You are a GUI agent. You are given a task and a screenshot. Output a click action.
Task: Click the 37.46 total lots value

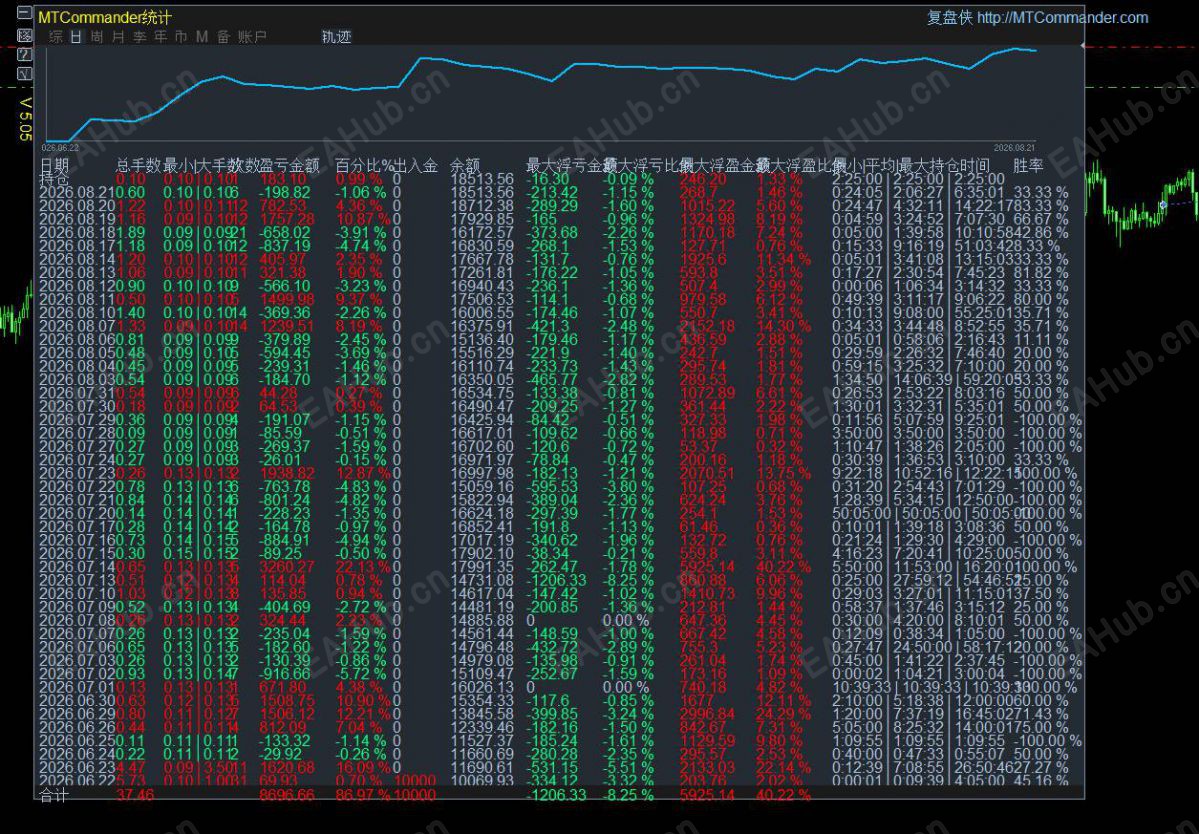point(135,795)
